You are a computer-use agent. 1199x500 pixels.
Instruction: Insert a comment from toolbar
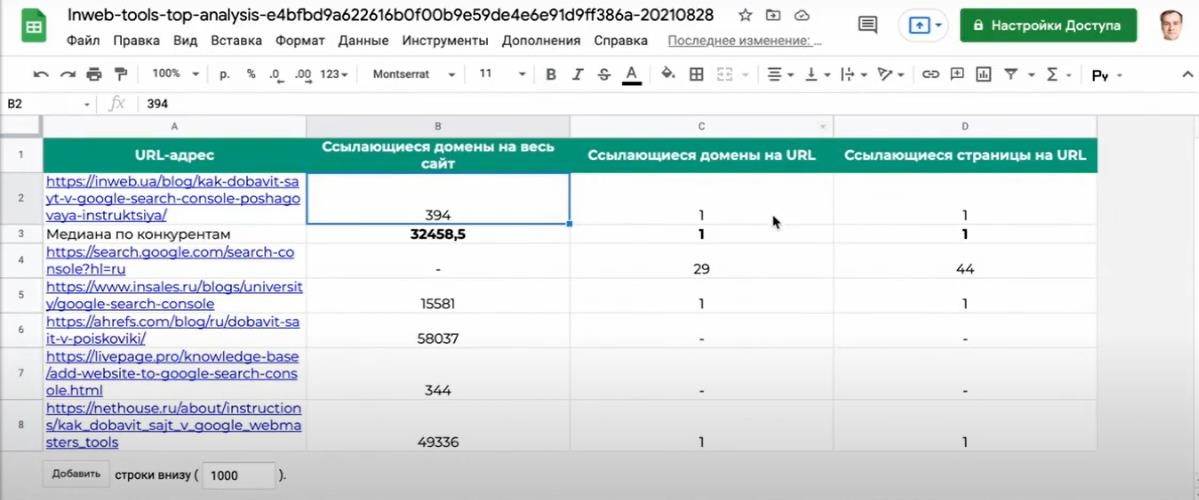click(957, 74)
